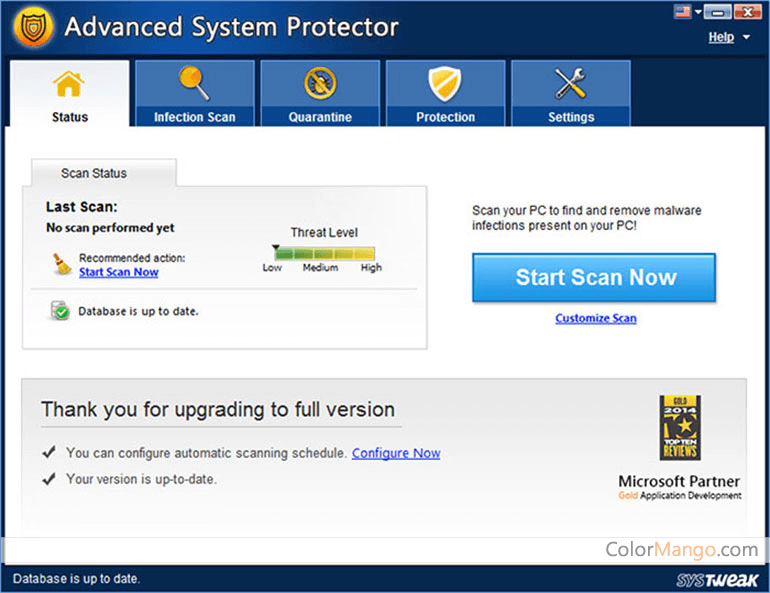The width and height of the screenshot is (770, 593).
Task: Click the Settings wrench and screwdriver icon
Action: pyautogui.click(x=571, y=84)
